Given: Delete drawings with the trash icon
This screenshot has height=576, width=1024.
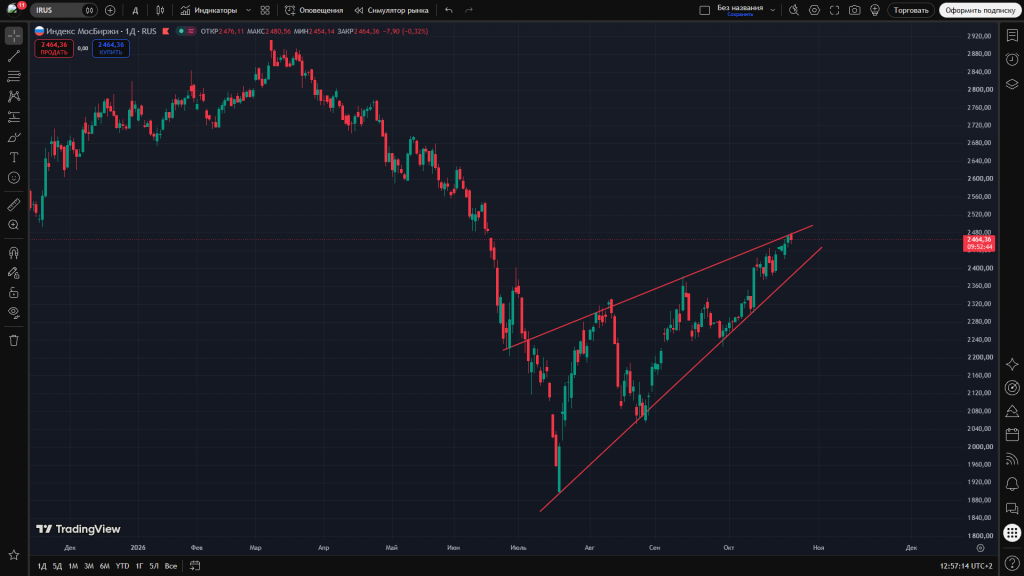Looking at the screenshot, I should pyautogui.click(x=14, y=340).
